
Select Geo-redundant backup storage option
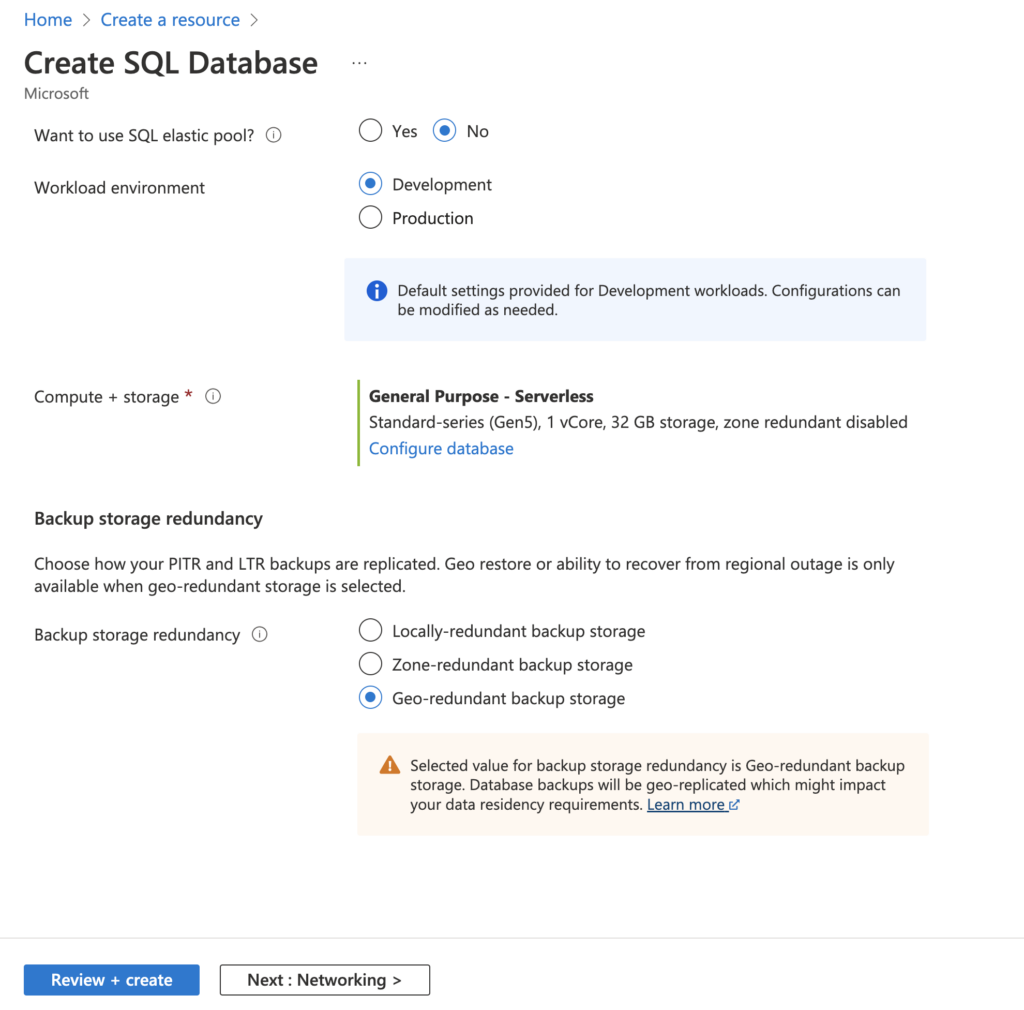[371, 698]
